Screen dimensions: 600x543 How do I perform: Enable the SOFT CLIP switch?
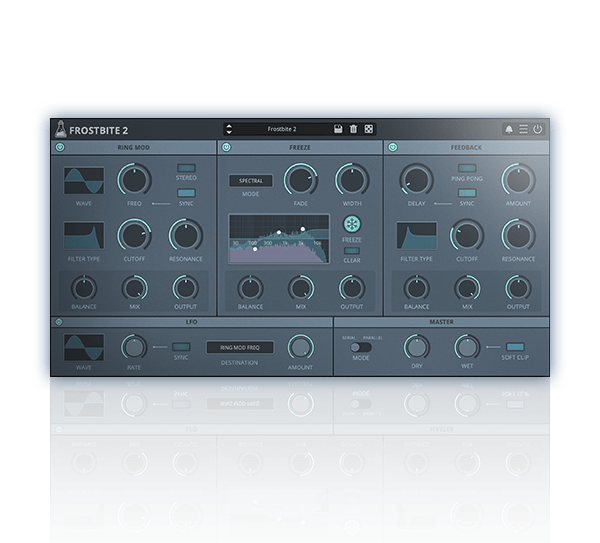(x=515, y=347)
